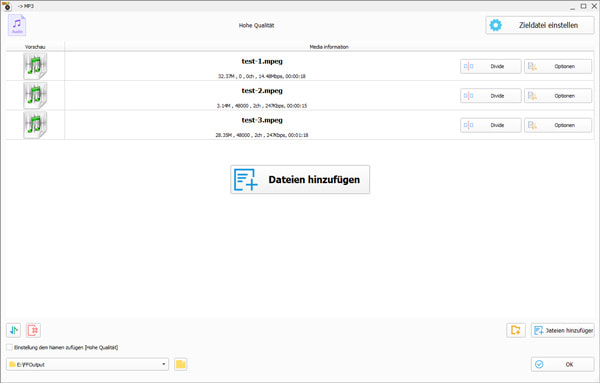Click the app icon in the title bar
The image size is (600, 383).
(7, 6)
